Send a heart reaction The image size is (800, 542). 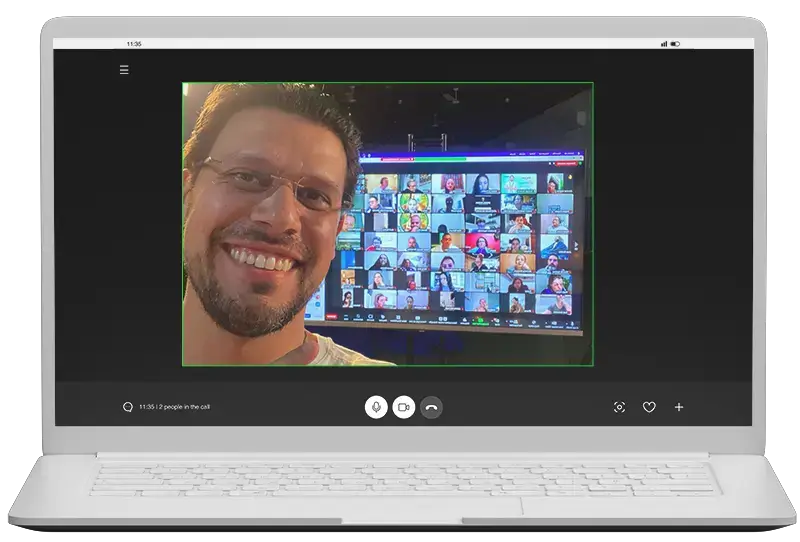click(649, 407)
